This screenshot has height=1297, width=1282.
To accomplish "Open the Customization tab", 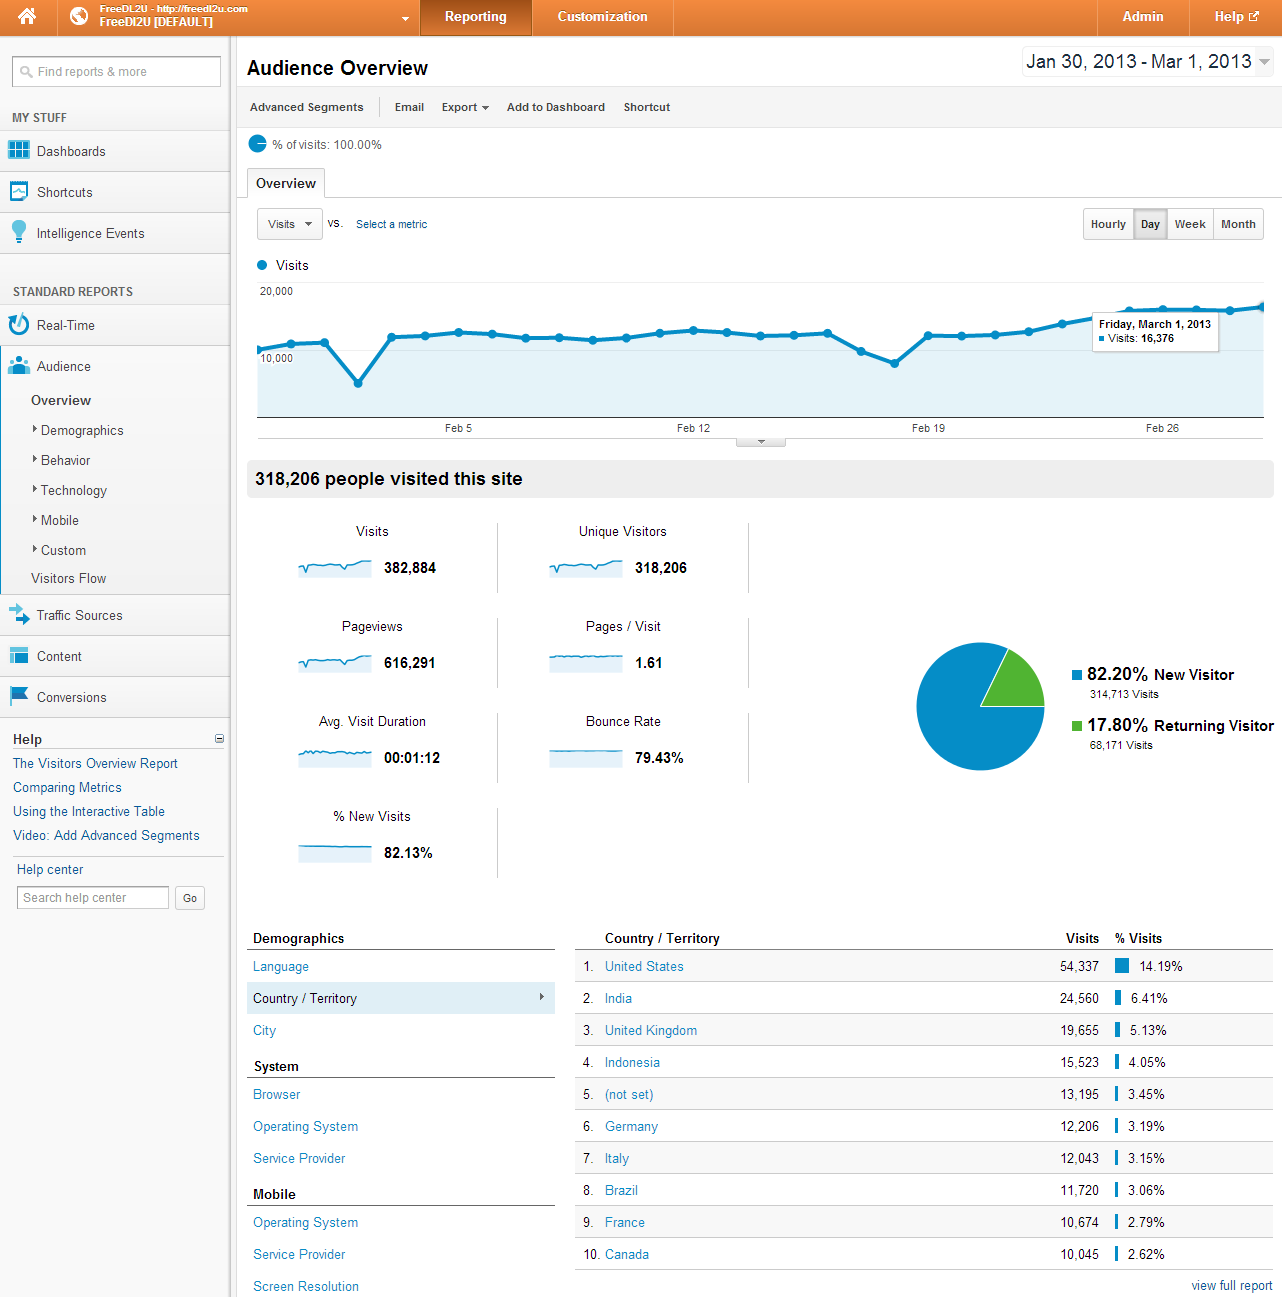I will click(602, 17).
